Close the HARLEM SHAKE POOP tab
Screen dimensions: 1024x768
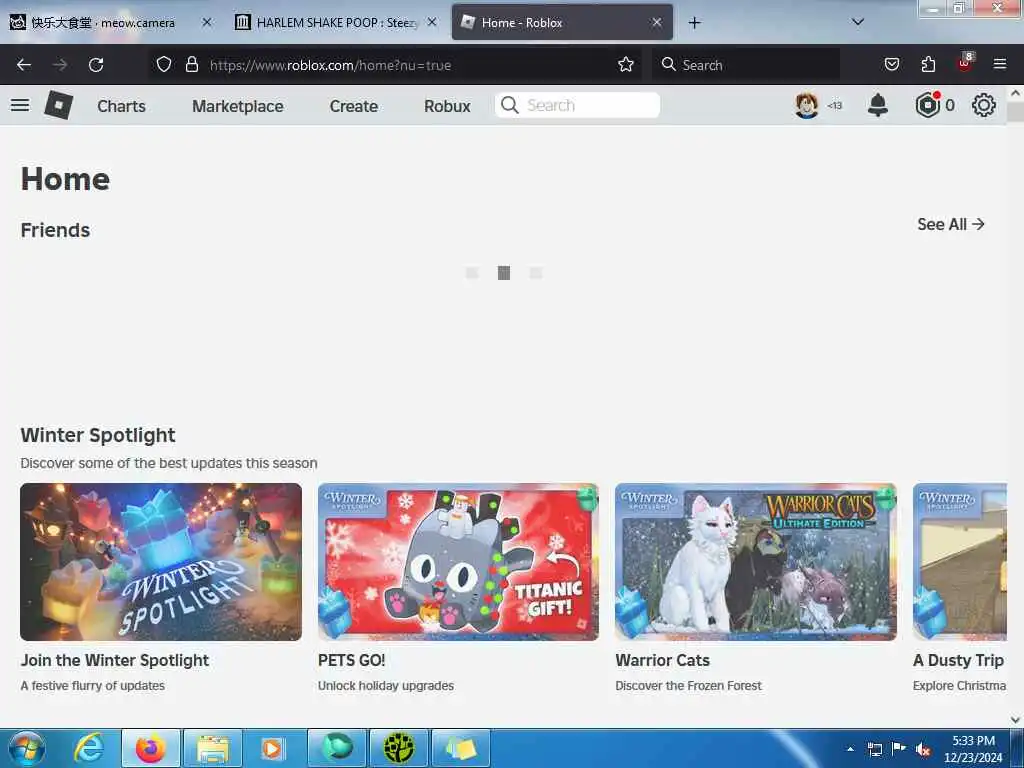point(432,22)
